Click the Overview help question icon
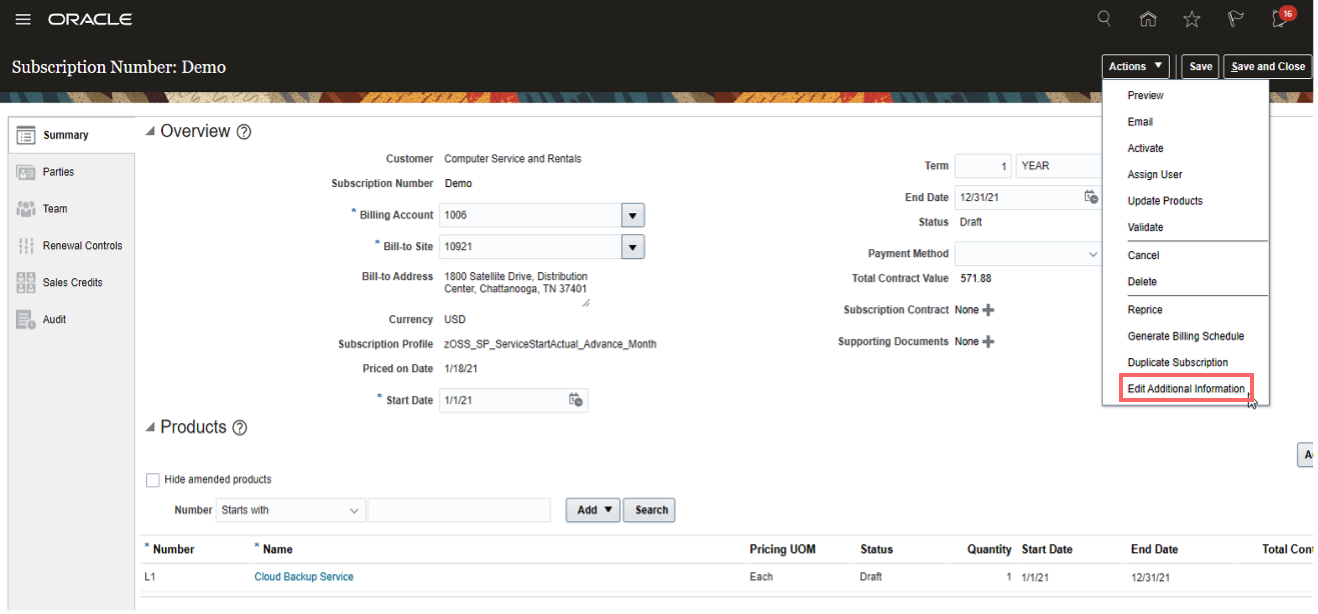 point(243,132)
